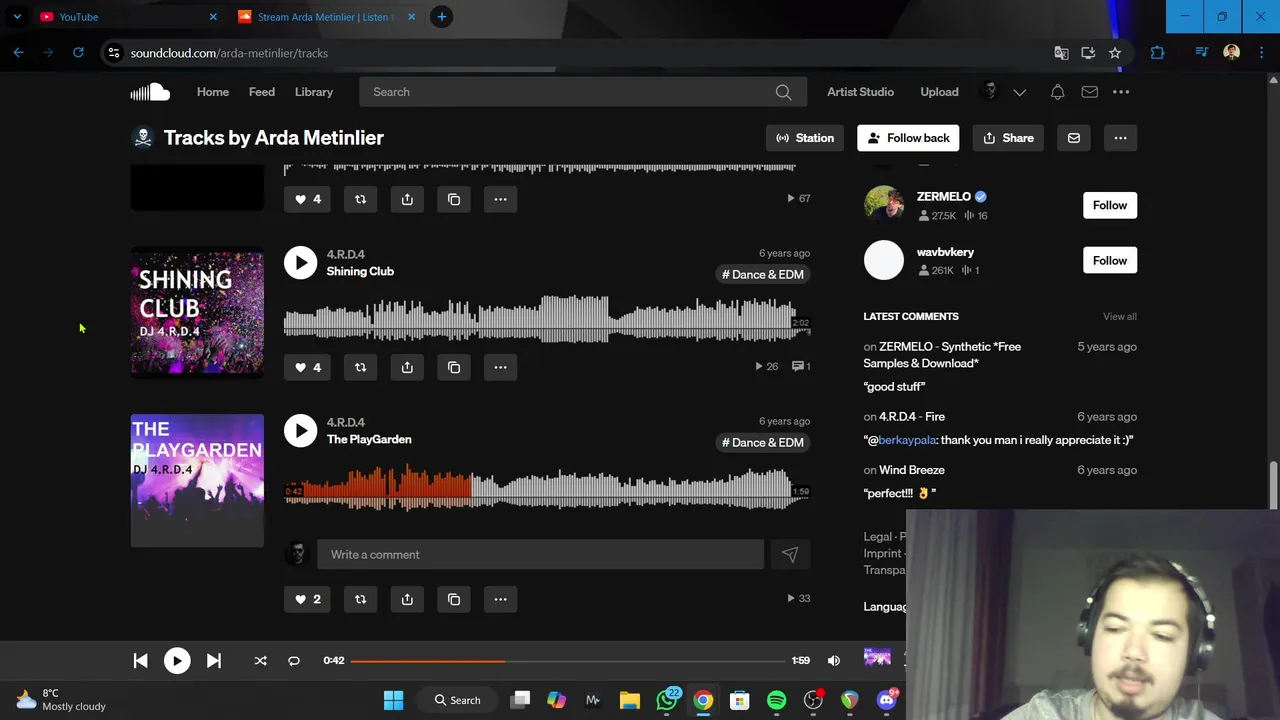Send the comment with arrow icon

coord(790,555)
